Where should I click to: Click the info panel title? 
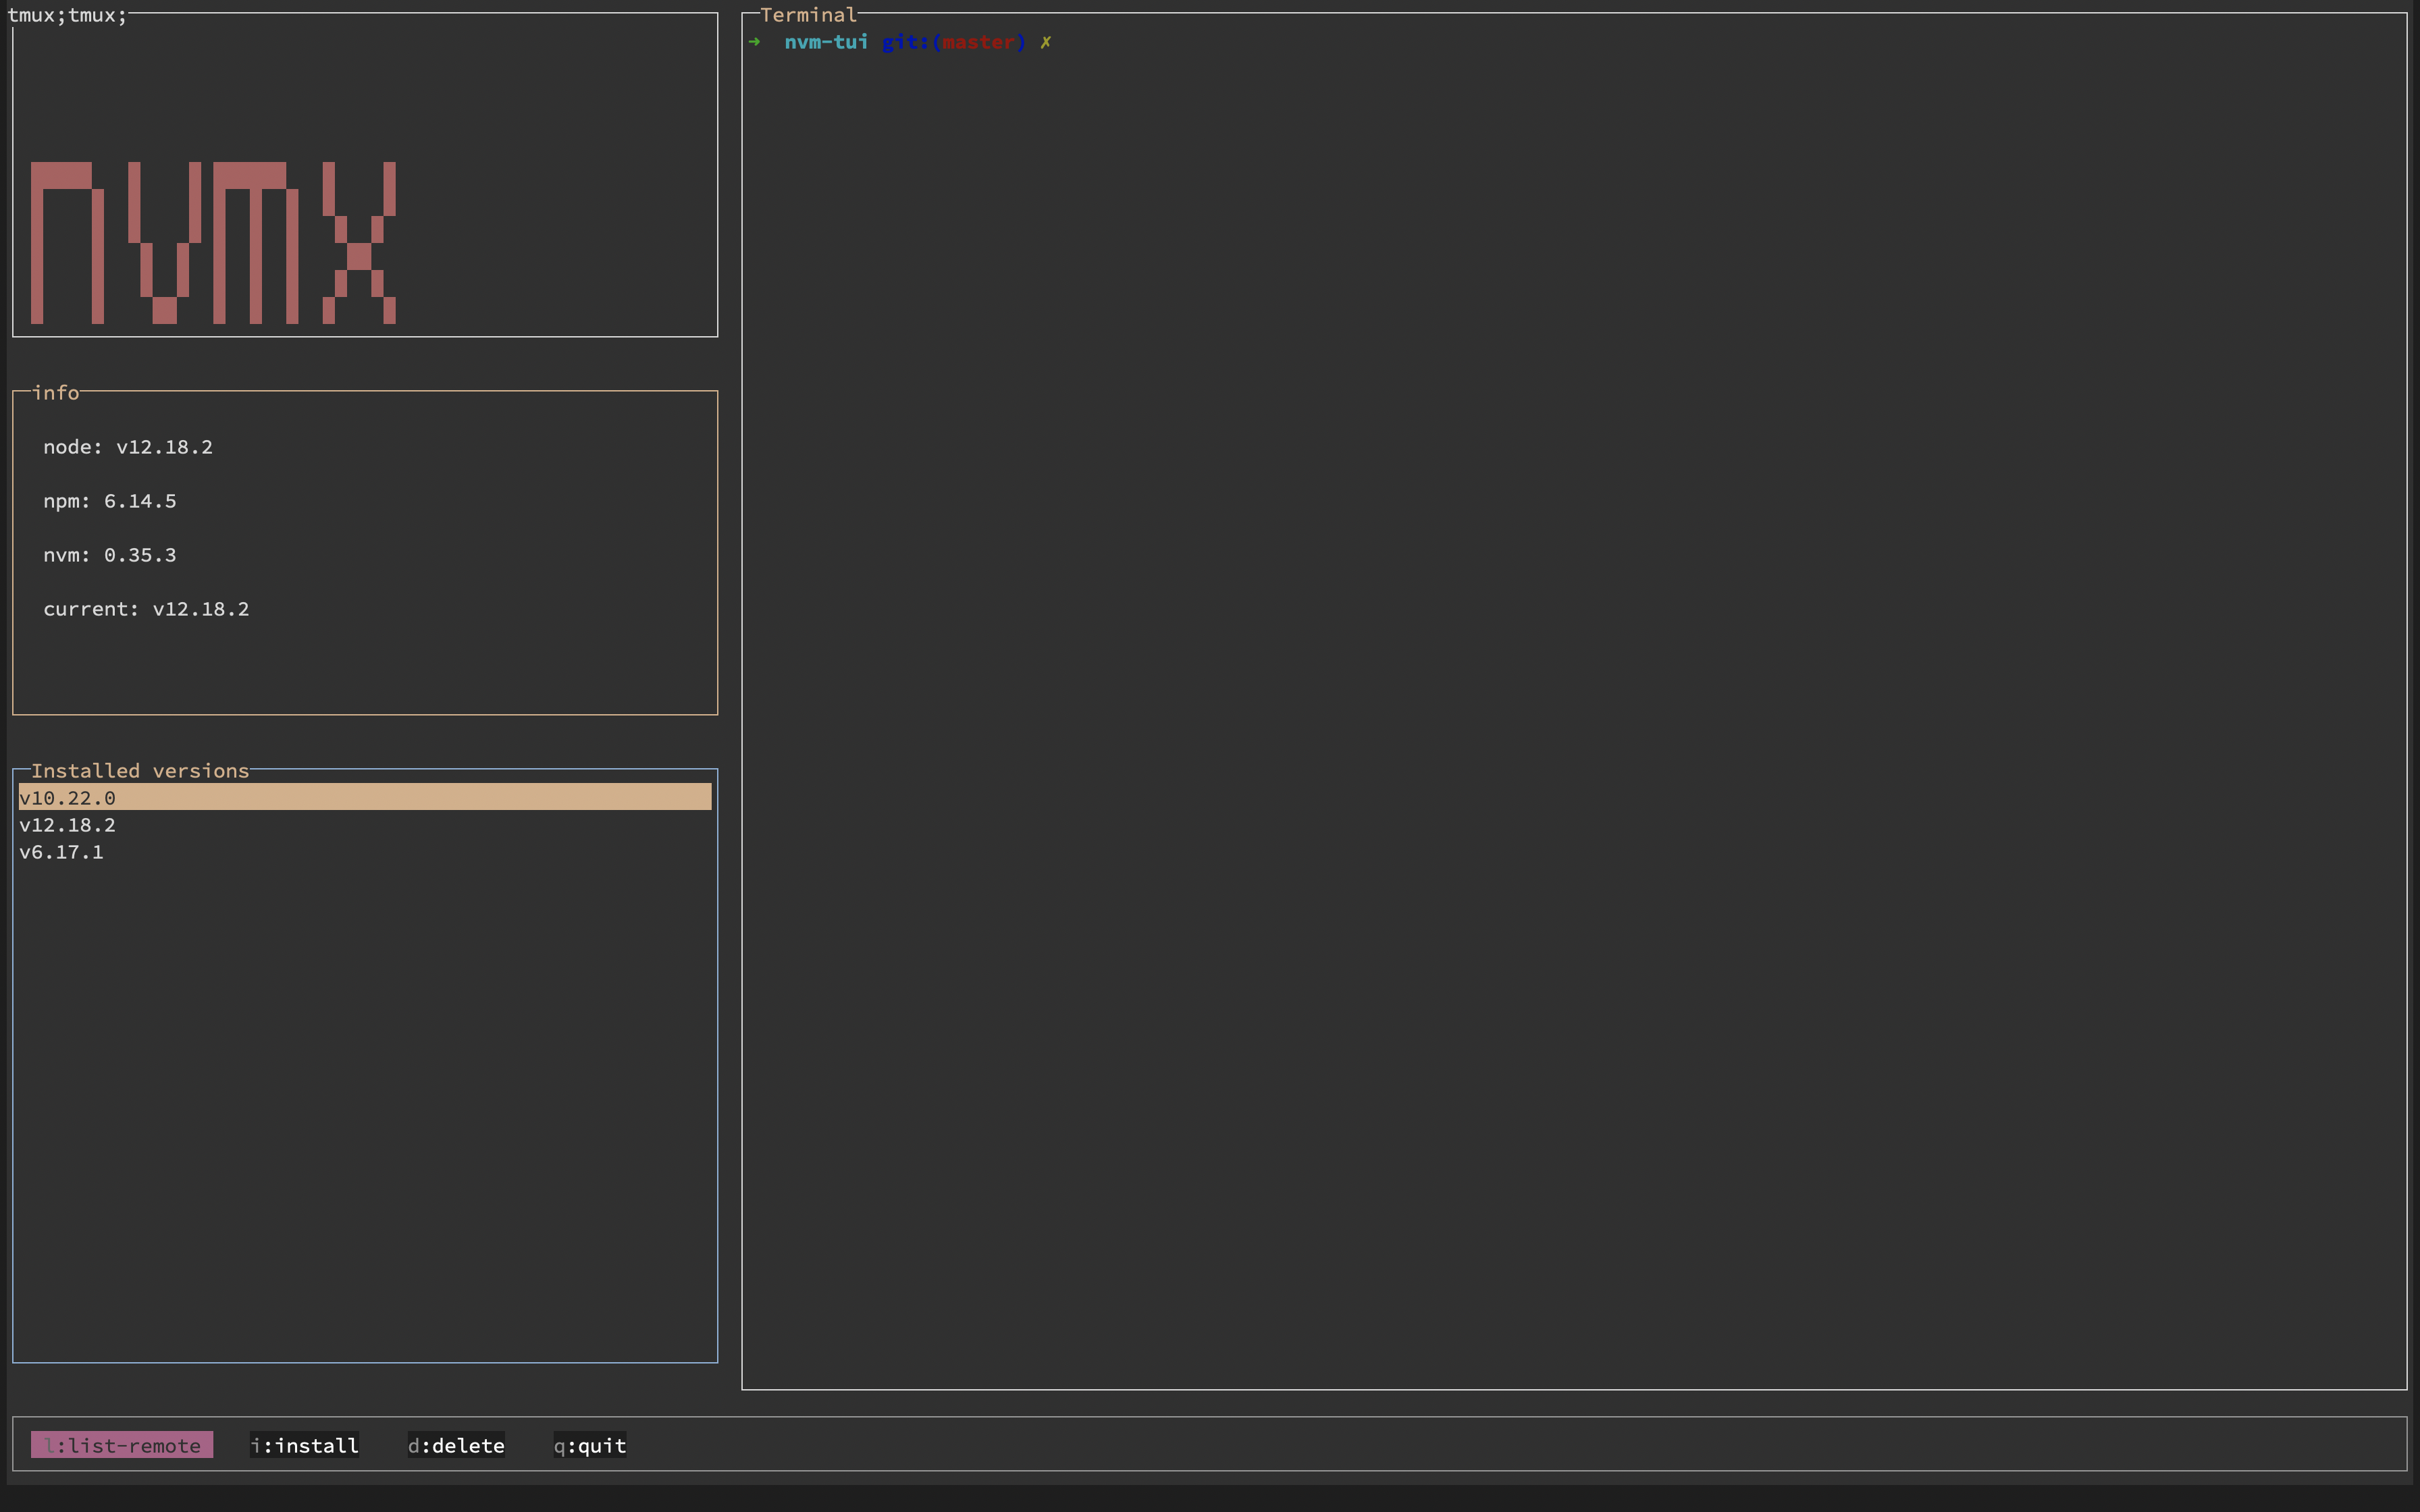(56, 393)
